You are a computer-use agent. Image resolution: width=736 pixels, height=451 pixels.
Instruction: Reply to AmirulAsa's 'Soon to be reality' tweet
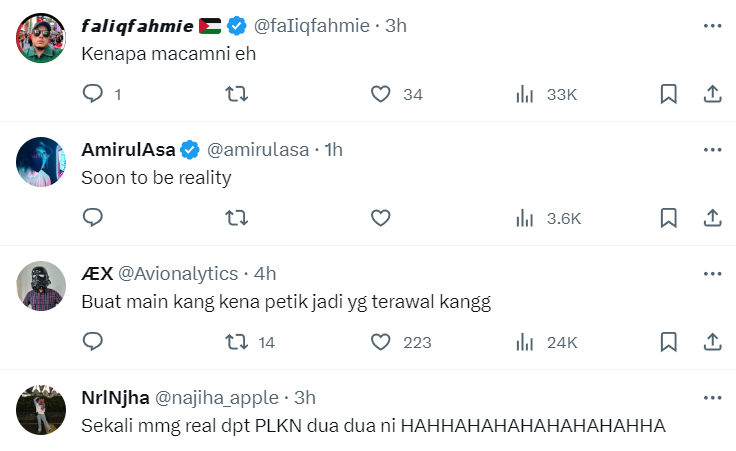pyautogui.click(x=93, y=218)
